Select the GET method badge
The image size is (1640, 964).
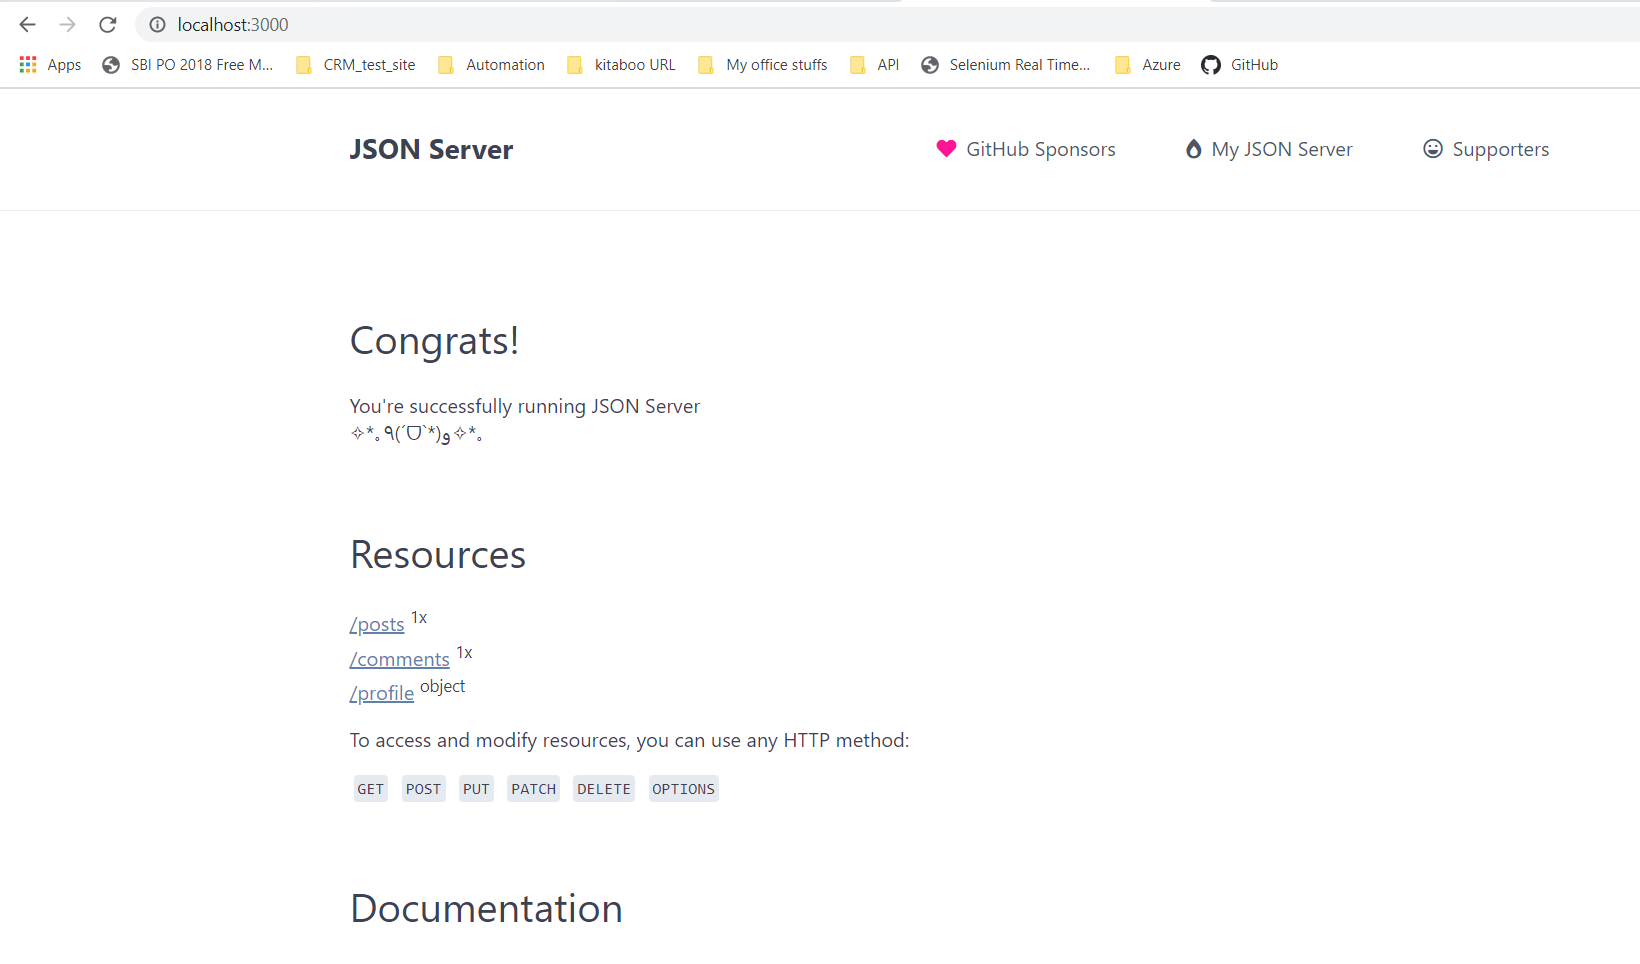(x=370, y=788)
